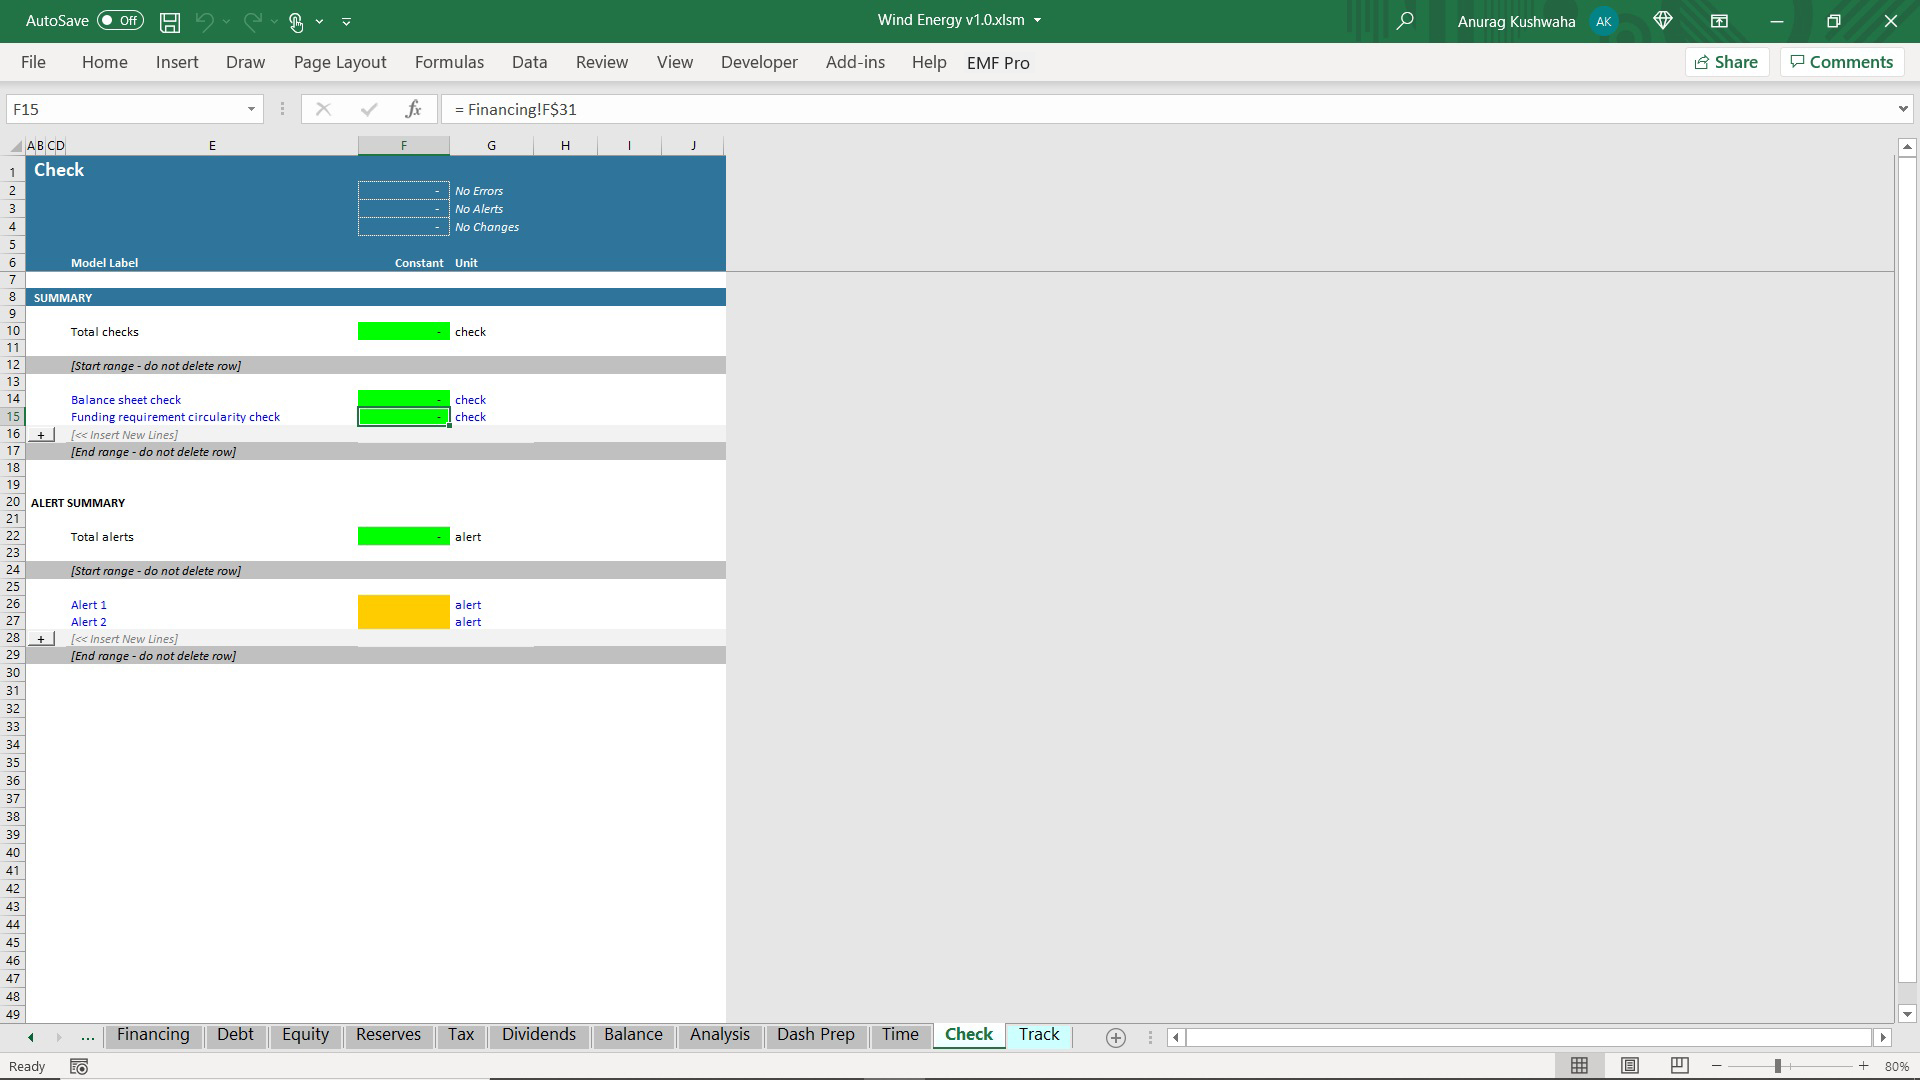The height and width of the screenshot is (1080, 1920).
Task: Click the Save icon in title bar
Action: click(x=170, y=21)
